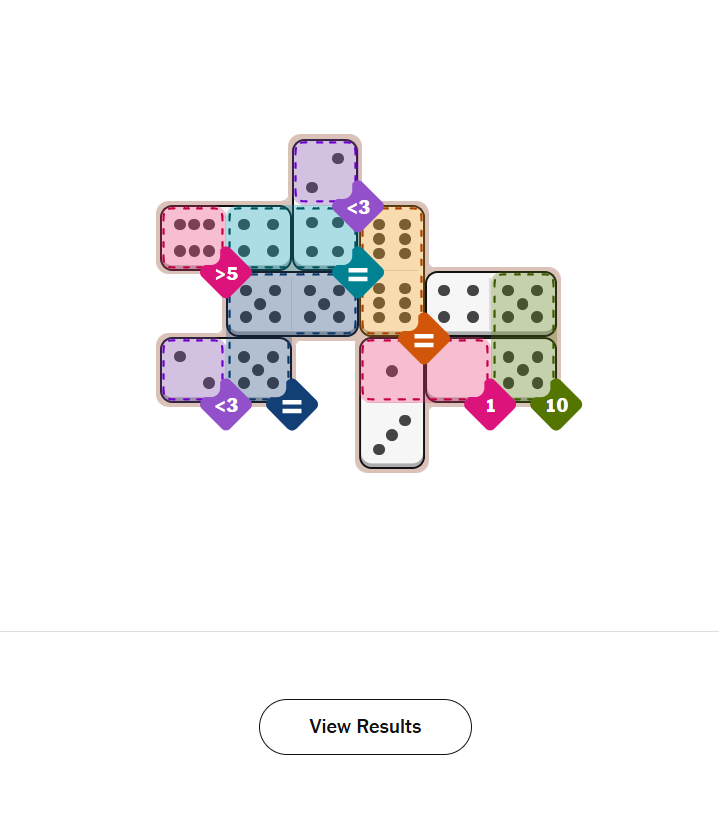Click the pink six-pip domino half
The width and height of the screenshot is (719, 840).
(x=192, y=237)
